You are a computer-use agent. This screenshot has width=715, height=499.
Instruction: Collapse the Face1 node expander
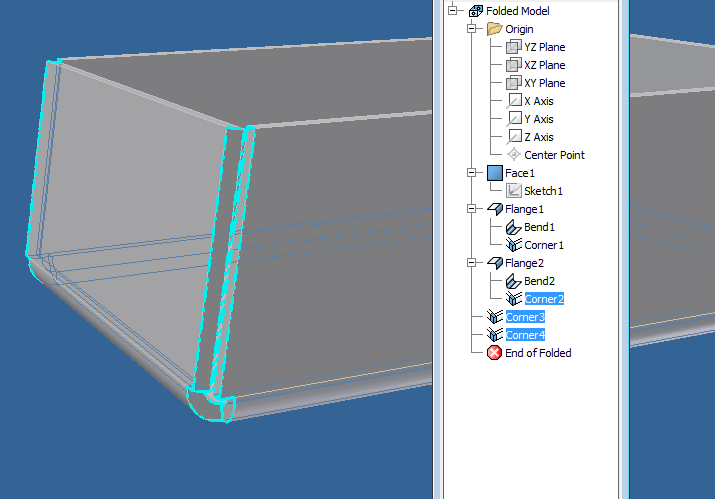tap(471, 173)
